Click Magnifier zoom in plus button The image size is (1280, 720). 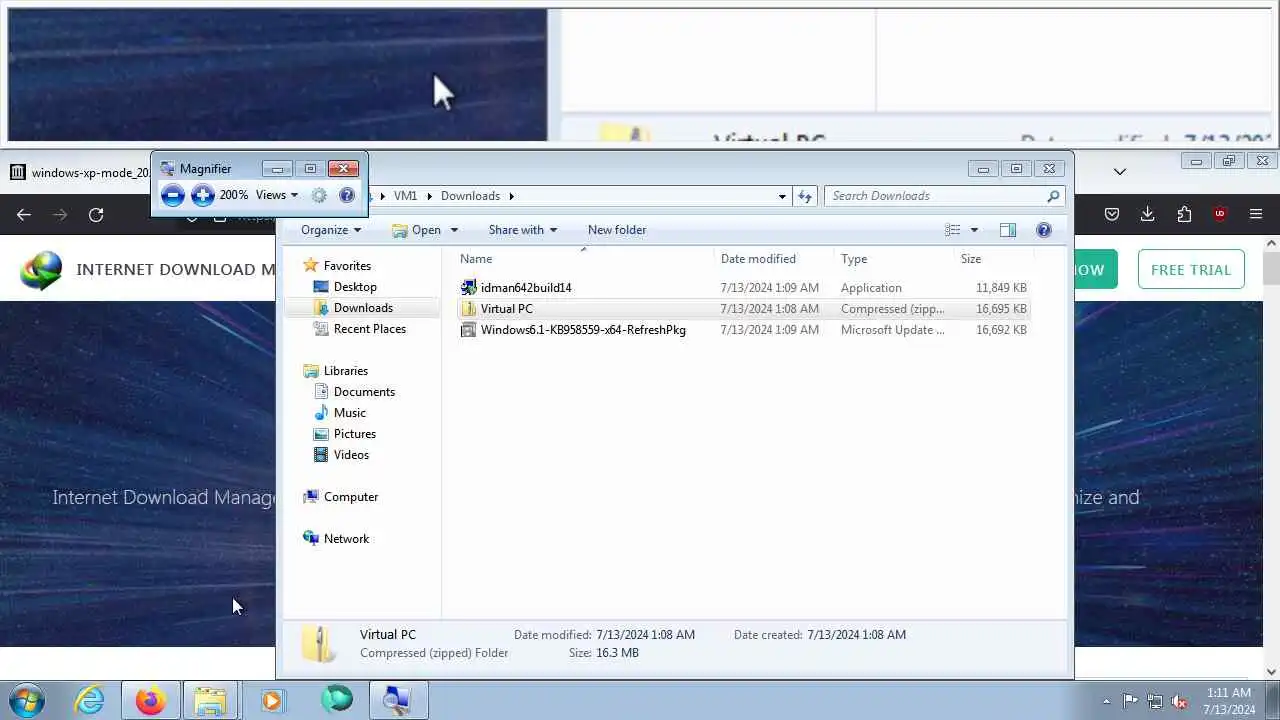pos(203,195)
